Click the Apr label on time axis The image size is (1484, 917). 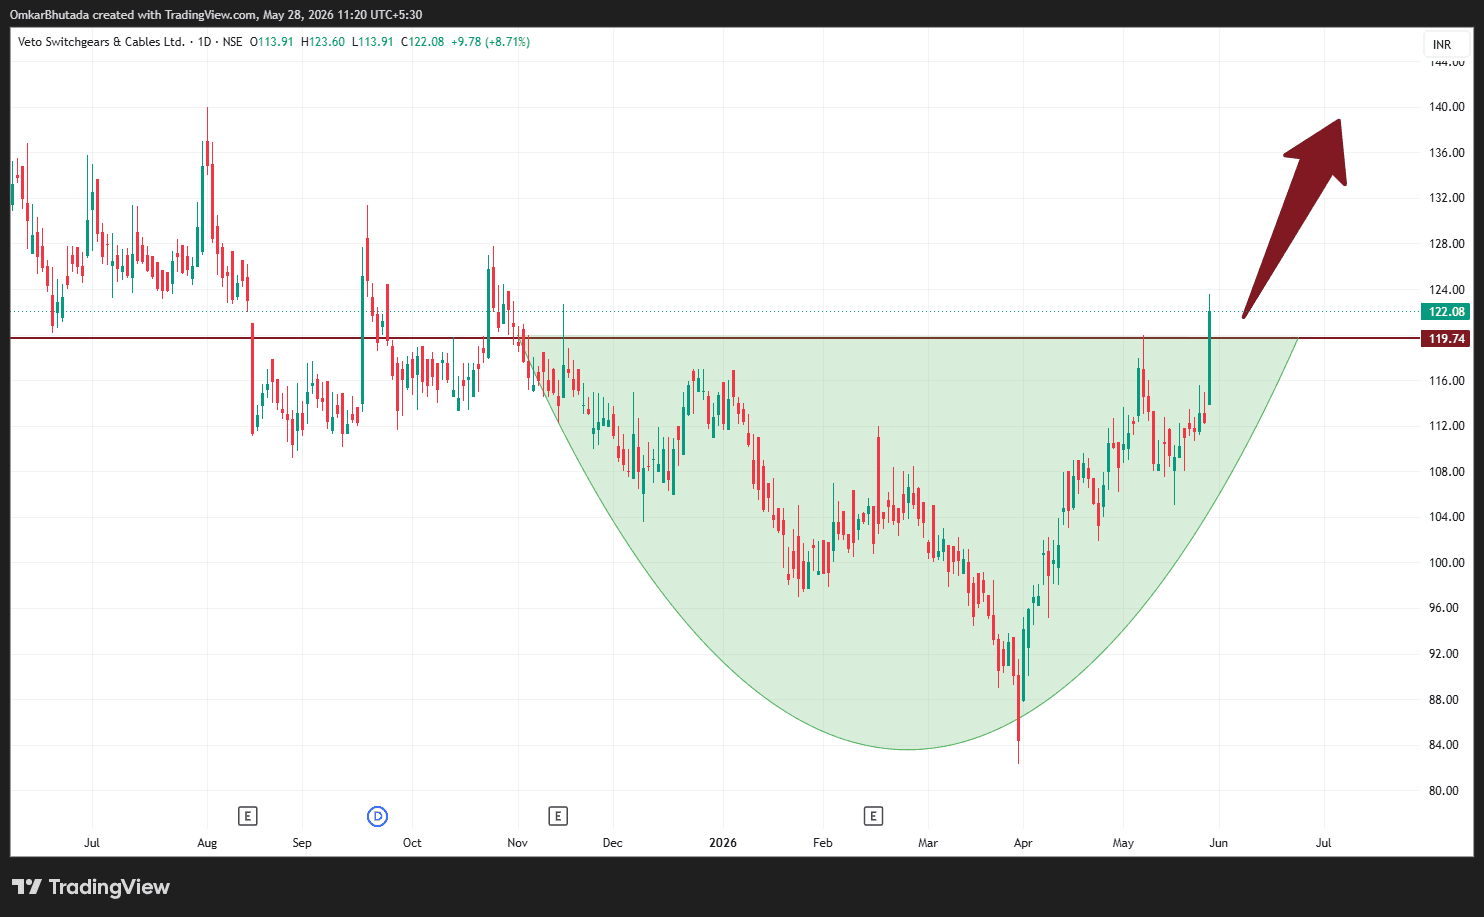pyautogui.click(x=1023, y=843)
